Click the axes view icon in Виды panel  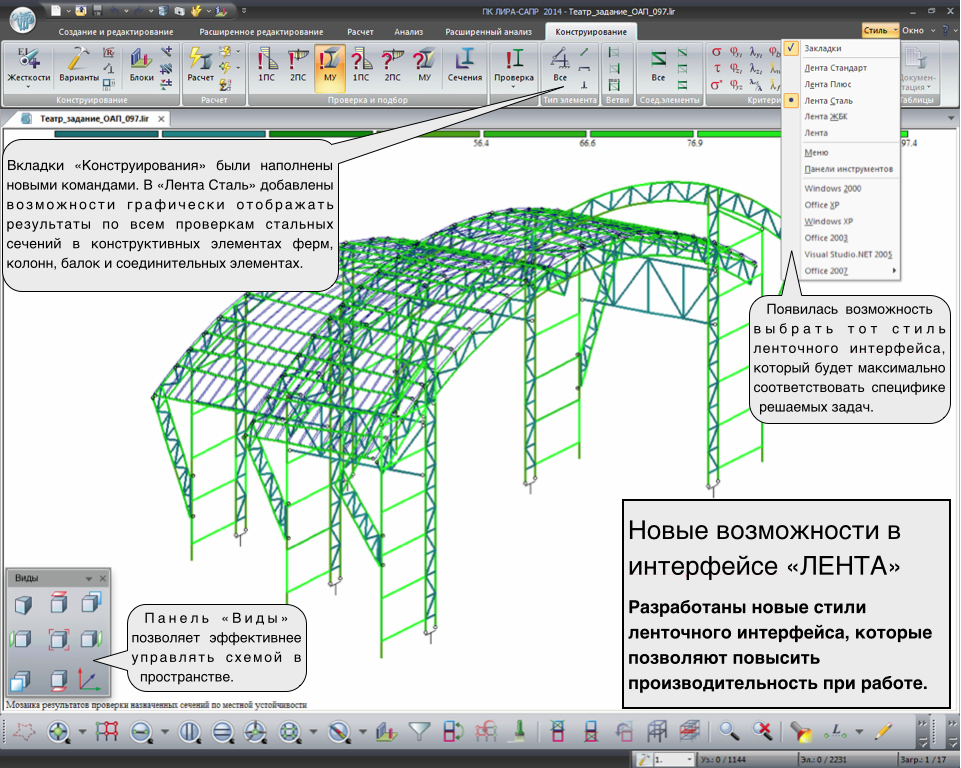click(x=89, y=680)
